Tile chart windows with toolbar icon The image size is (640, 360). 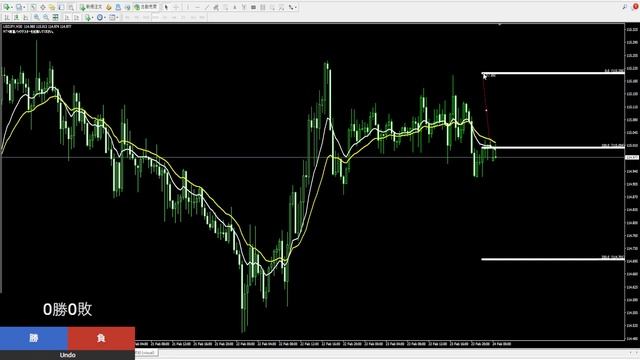click(x=56, y=17)
